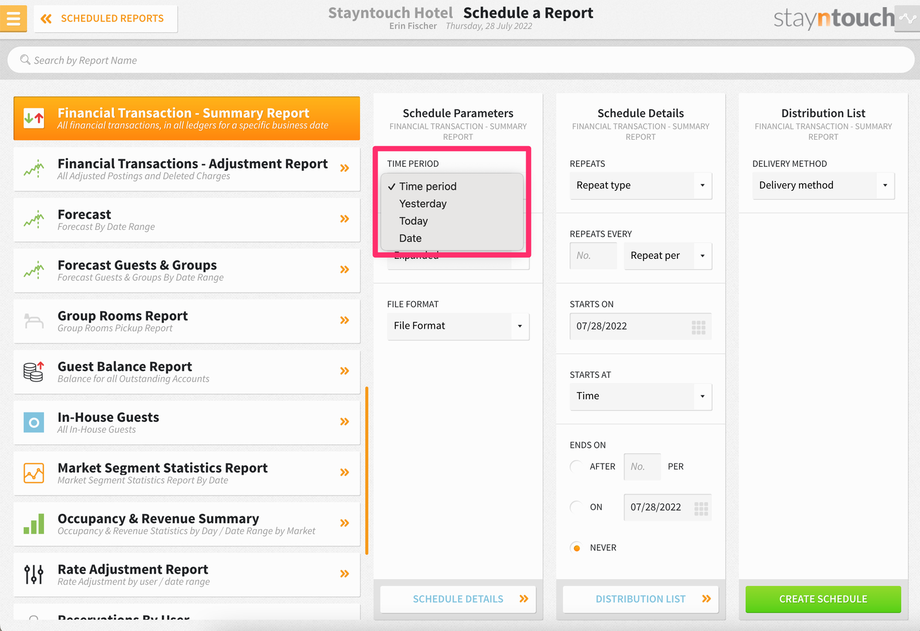This screenshot has height=631, width=920.
Task: Expand the Forecast Guests & Groups chevron
Action: pos(344,269)
